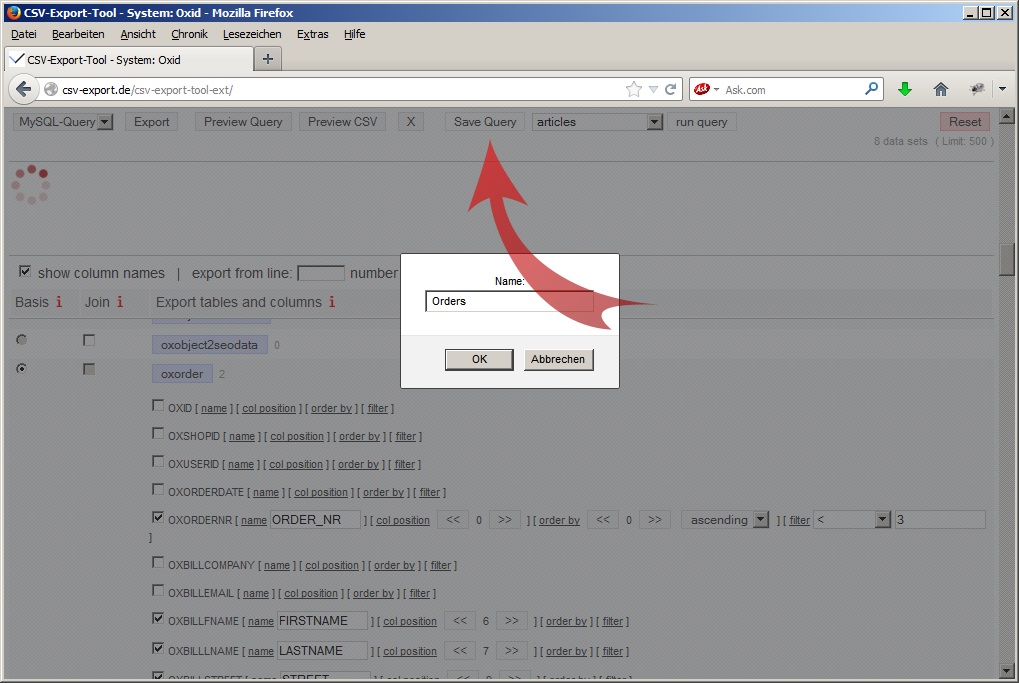Click OXORDERNR filter value field
This screenshot has height=683, width=1019.
[940, 520]
